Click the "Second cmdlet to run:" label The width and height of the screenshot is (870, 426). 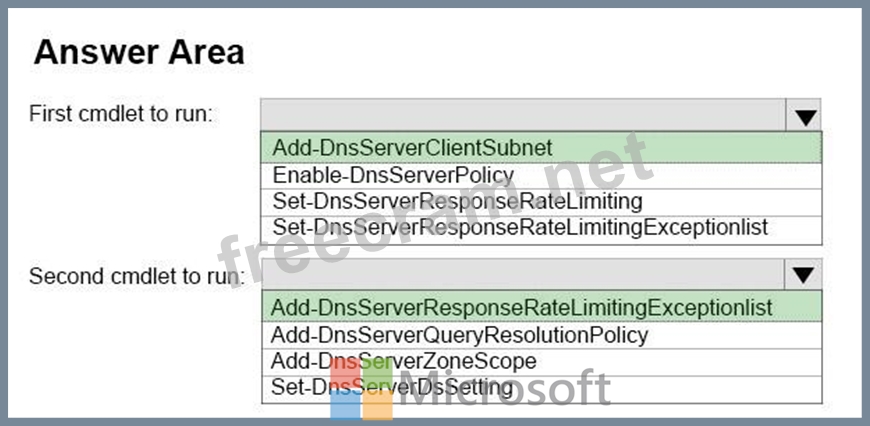tap(136, 275)
